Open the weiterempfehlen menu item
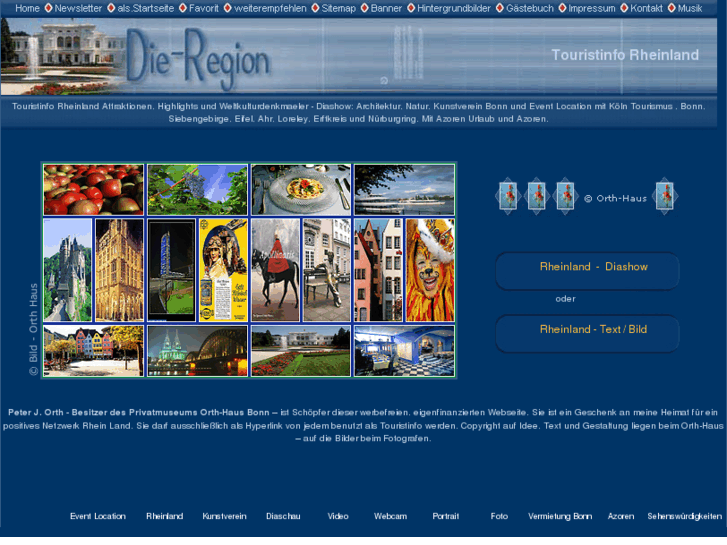Viewport: 727px width, 545px height. 270,8
